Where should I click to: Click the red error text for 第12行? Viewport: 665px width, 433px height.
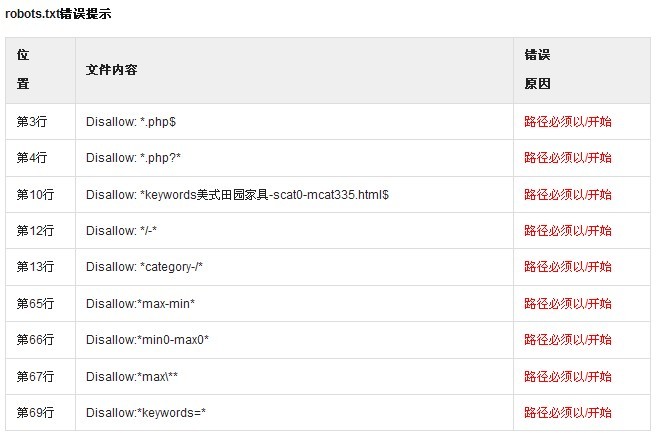(x=568, y=231)
